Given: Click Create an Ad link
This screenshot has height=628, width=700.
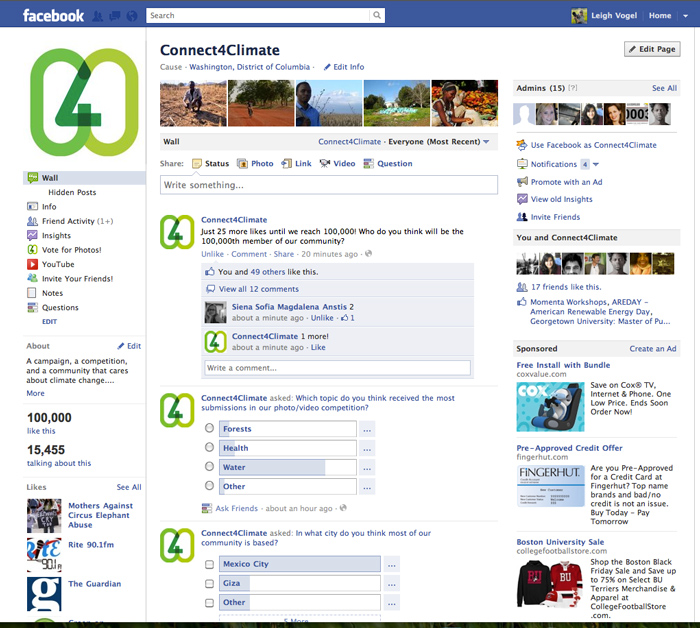Looking at the screenshot, I should [x=653, y=349].
